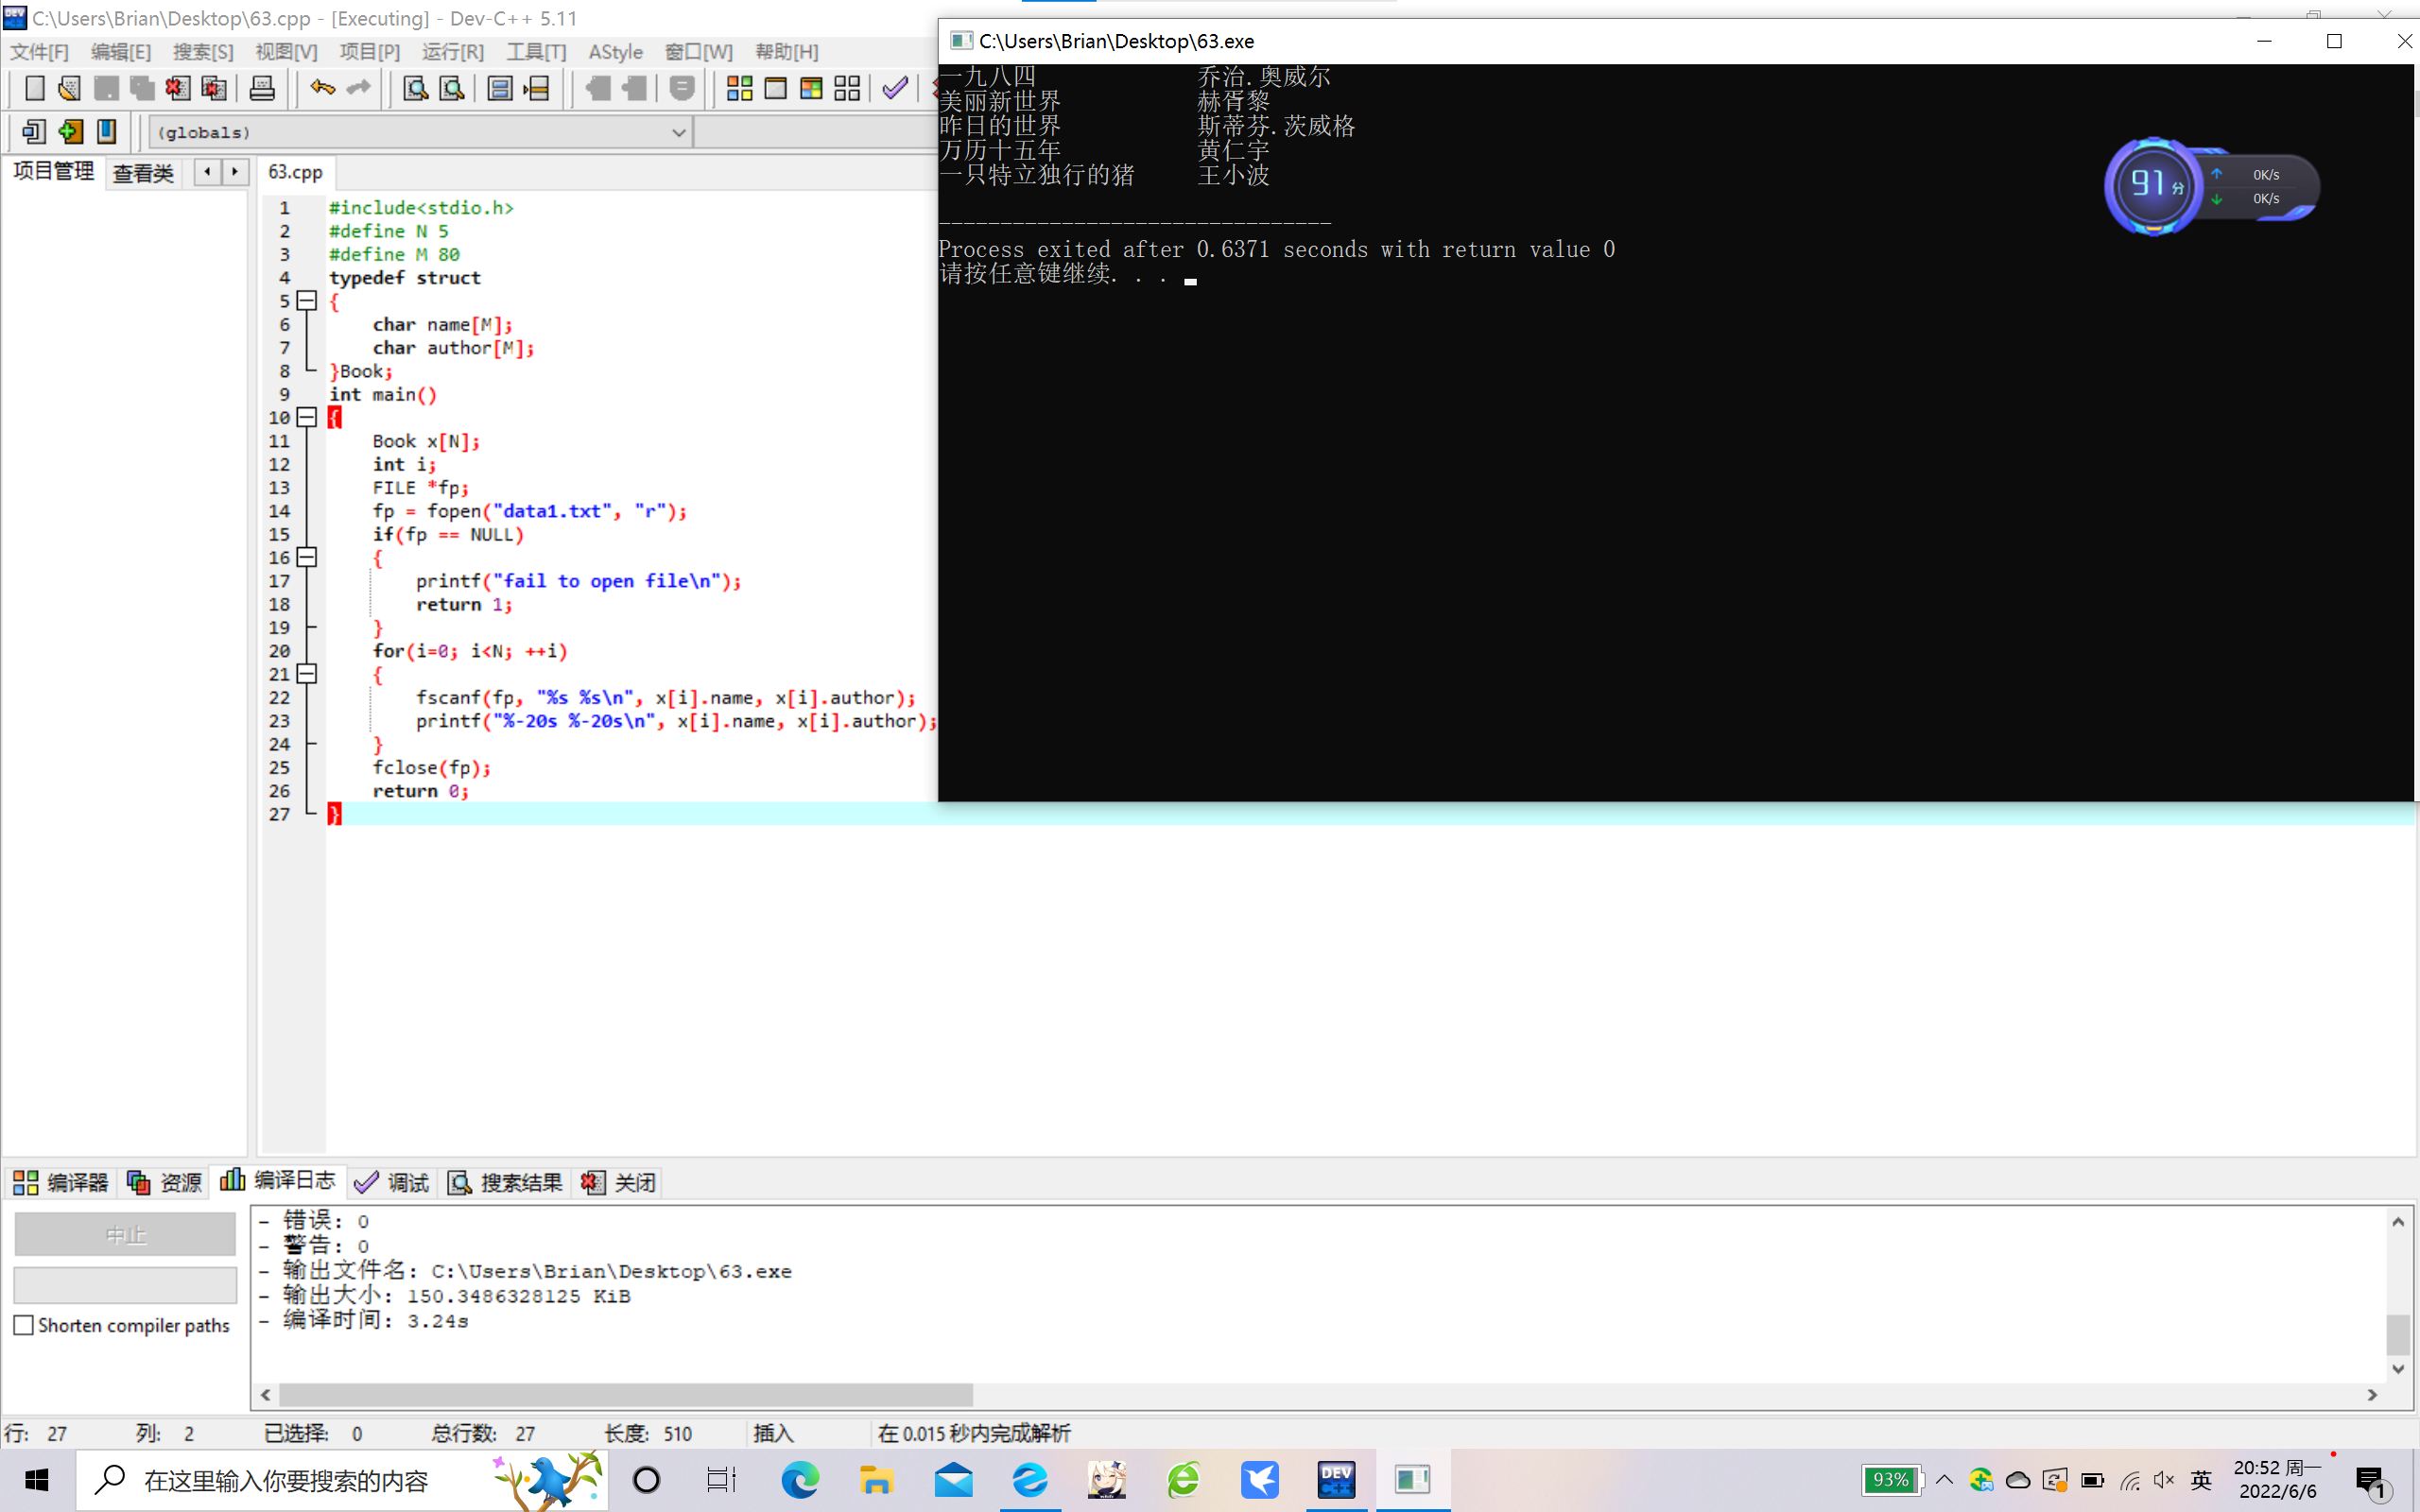The height and width of the screenshot is (1512, 2420).
Task: Enable Shorten compiler paths checkbox
Action: pos(24,1325)
